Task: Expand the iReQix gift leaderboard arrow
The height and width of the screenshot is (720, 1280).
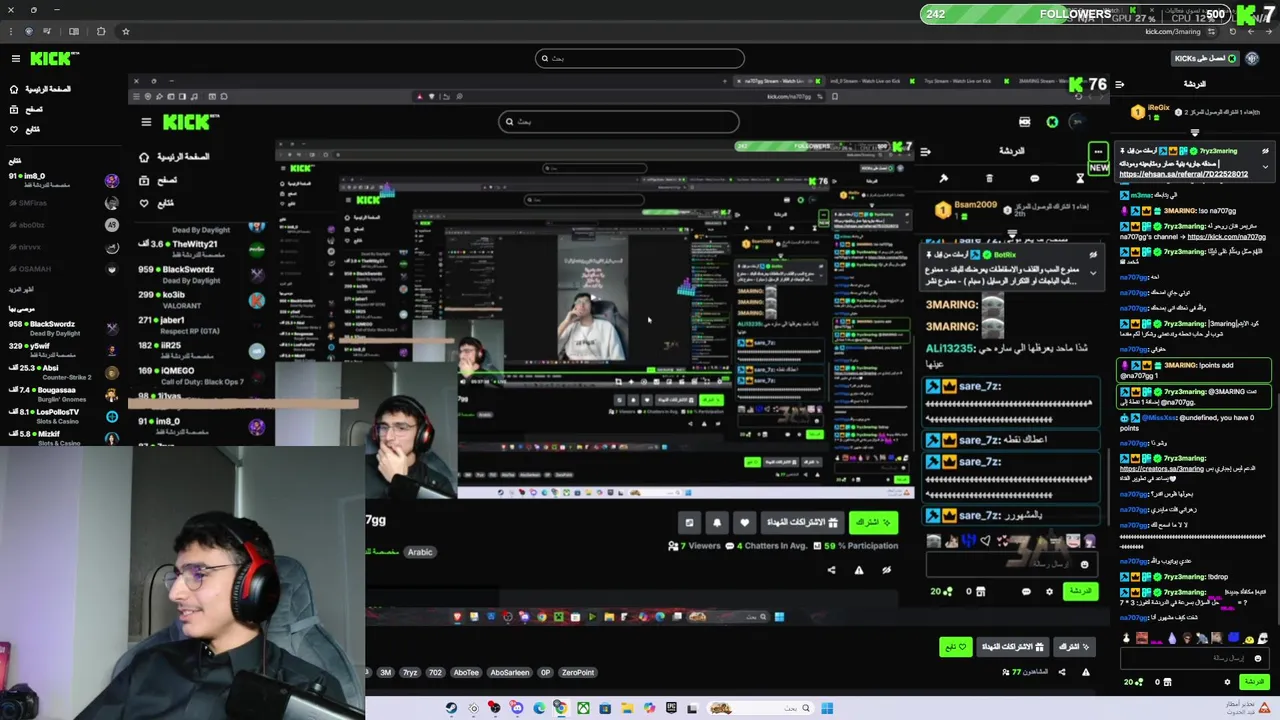Action: (1194, 132)
